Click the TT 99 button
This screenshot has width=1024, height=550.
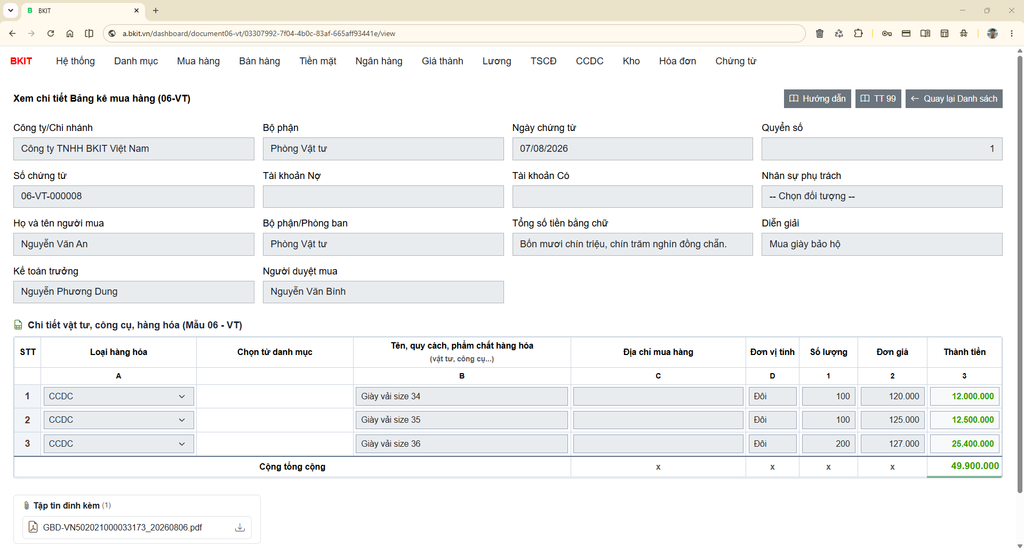point(878,99)
